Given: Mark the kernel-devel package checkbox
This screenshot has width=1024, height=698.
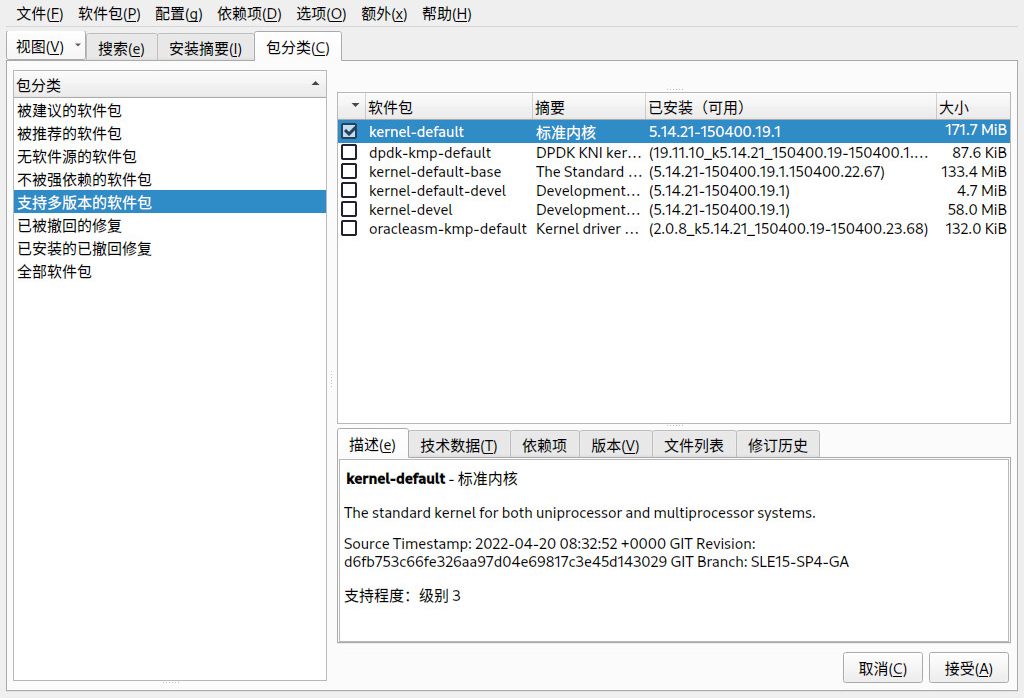Looking at the screenshot, I should click(349, 209).
